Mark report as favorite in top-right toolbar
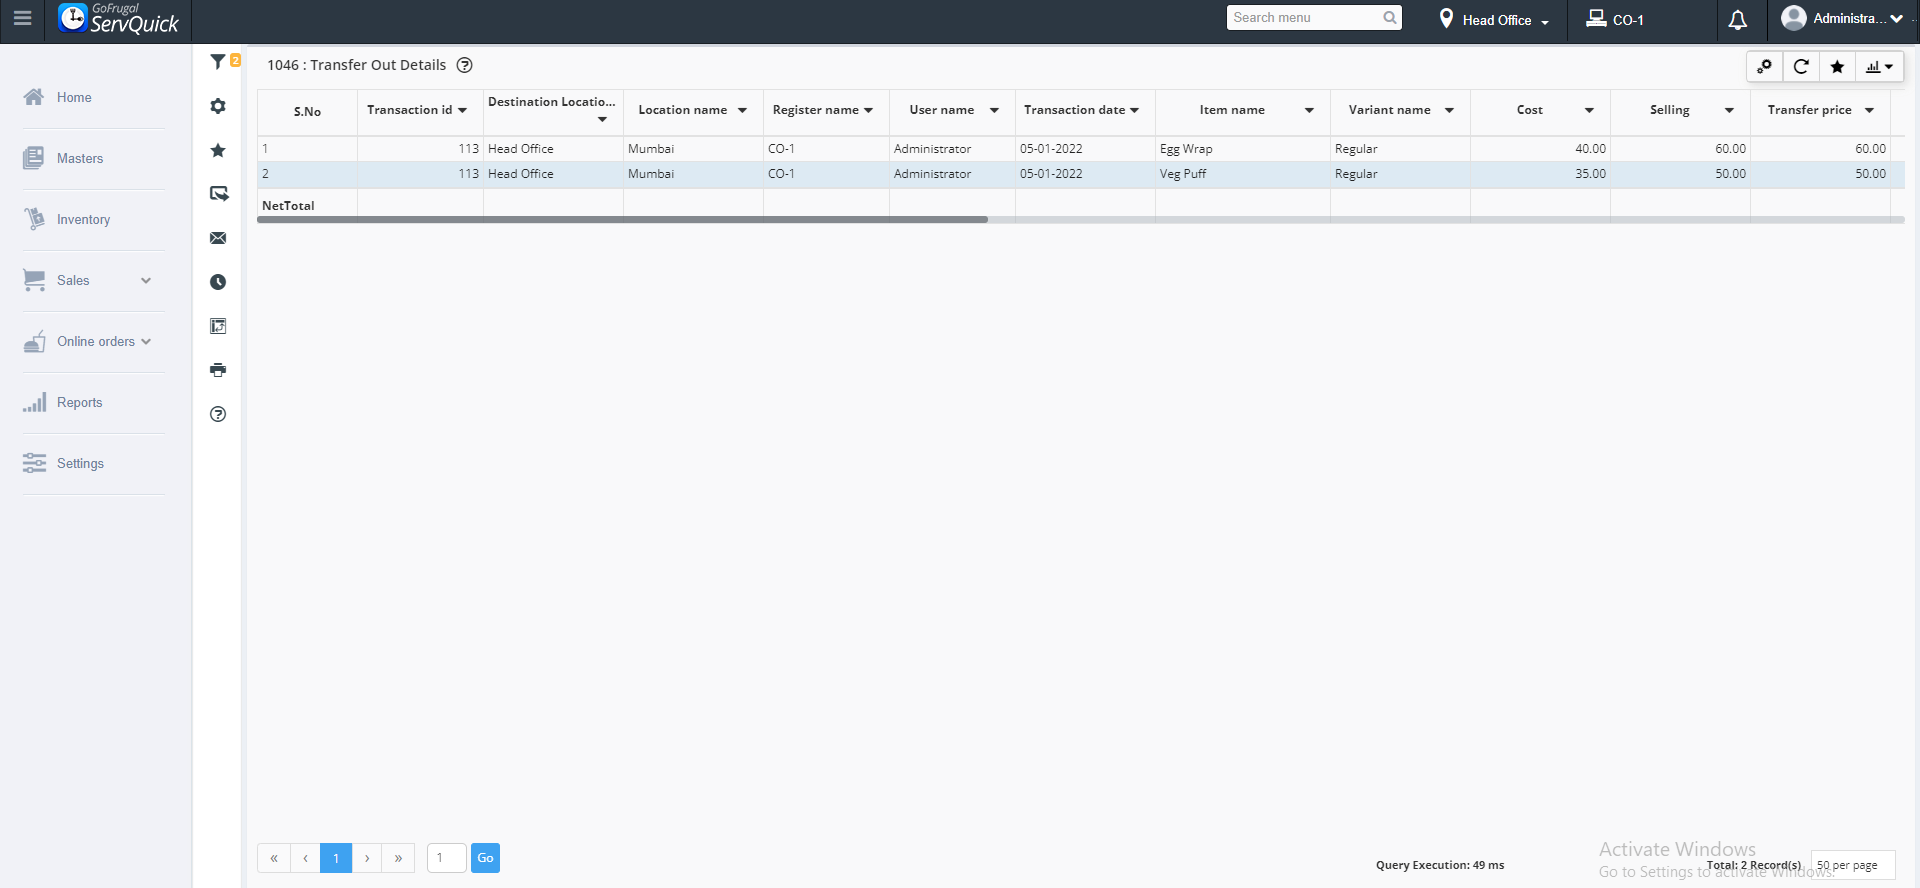The image size is (1920, 888). tap(1837, 67)
